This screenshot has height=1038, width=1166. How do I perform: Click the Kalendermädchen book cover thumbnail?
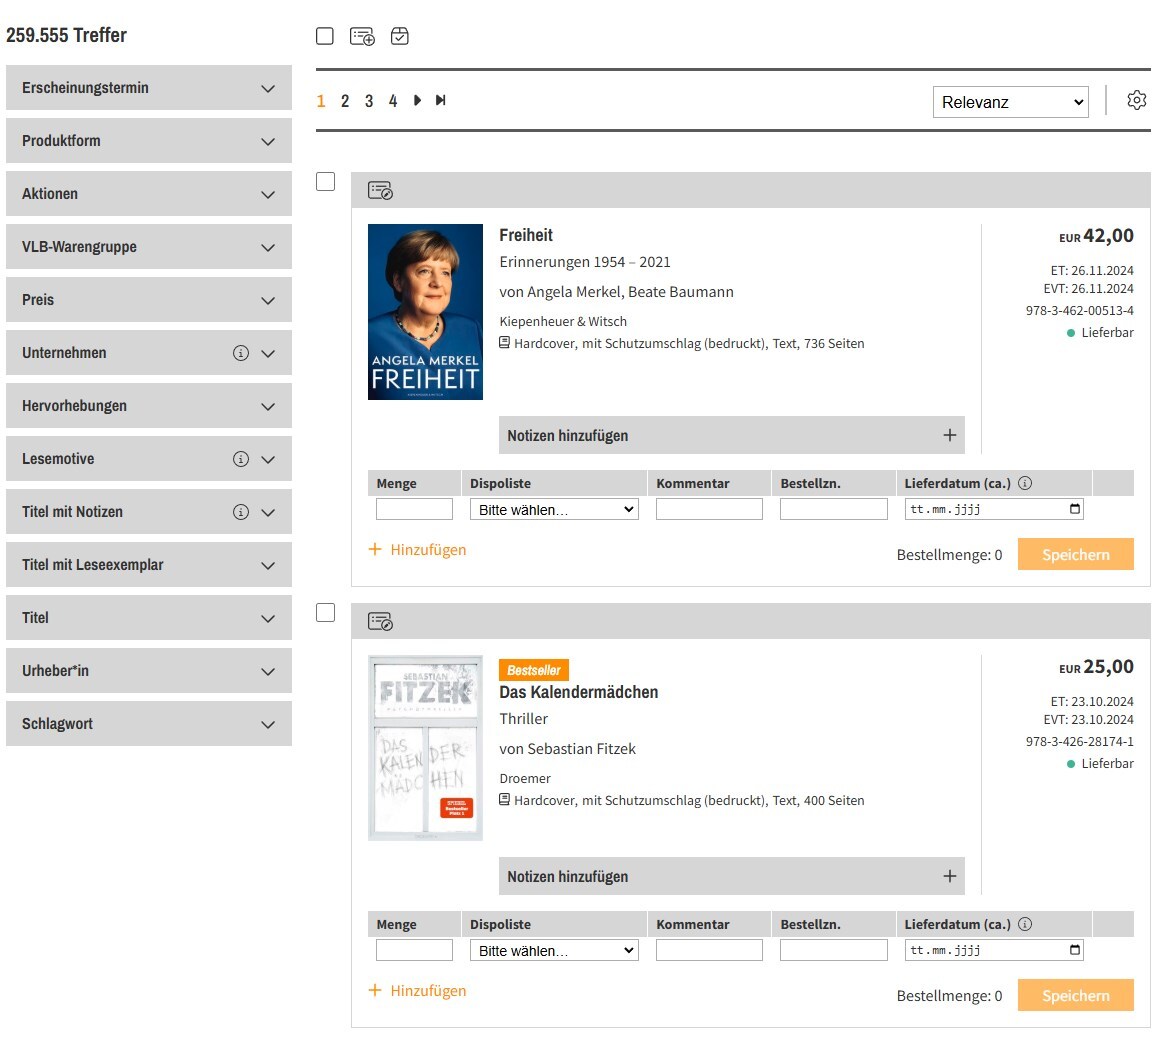click(425, 748)
